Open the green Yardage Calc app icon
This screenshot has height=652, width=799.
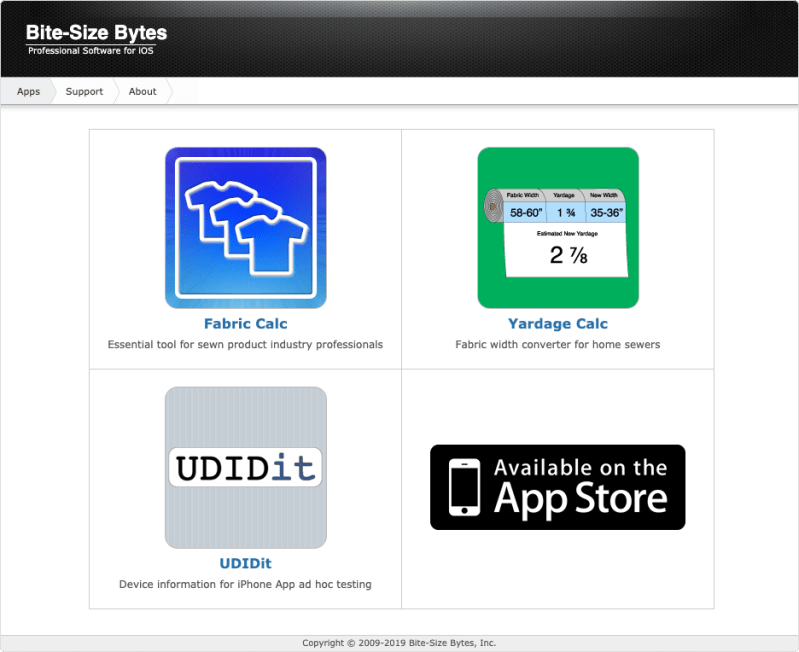pos(558,228)
